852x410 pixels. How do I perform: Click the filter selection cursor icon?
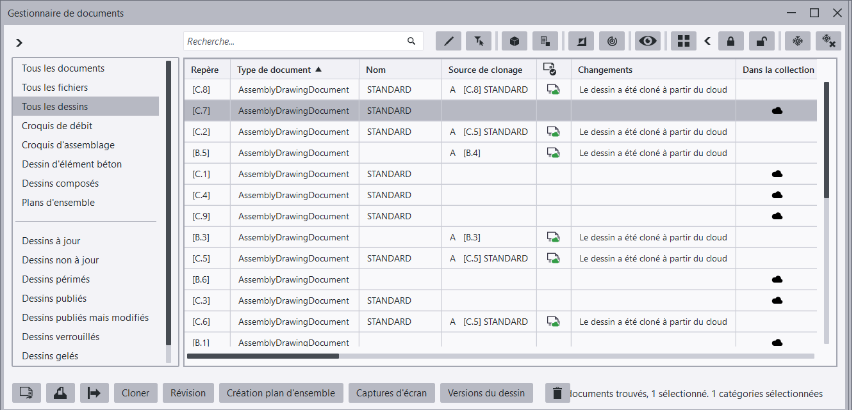click(x=479, y=41)
